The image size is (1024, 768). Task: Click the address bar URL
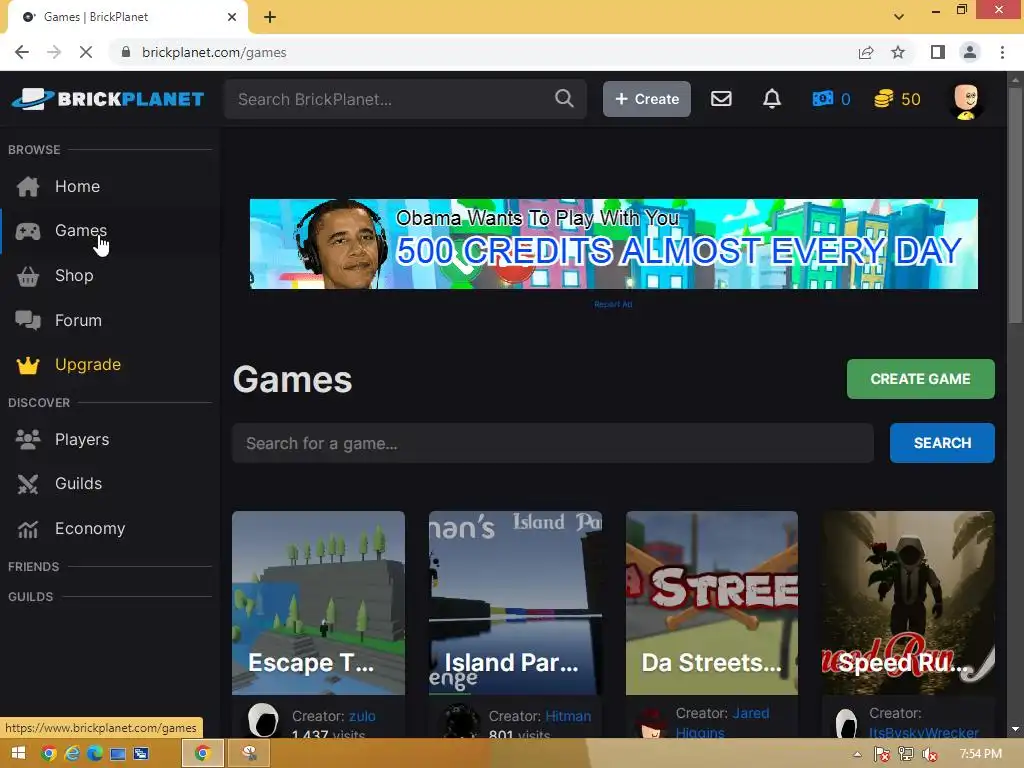coord(214,52)
